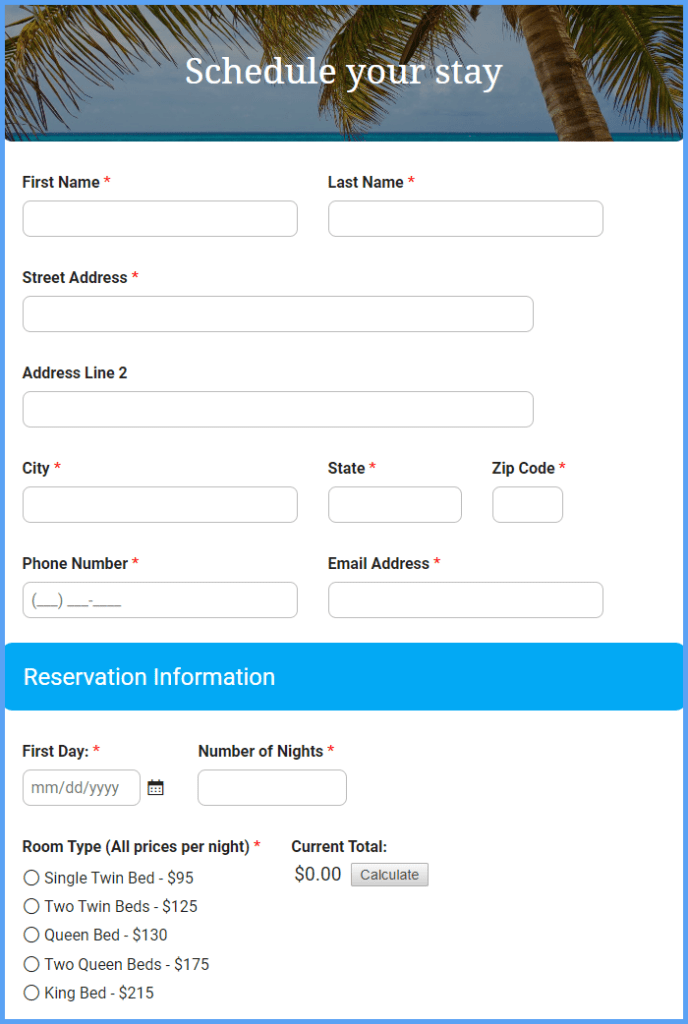
Task: Click the First Day date field
Action: (x=81, y=788)
